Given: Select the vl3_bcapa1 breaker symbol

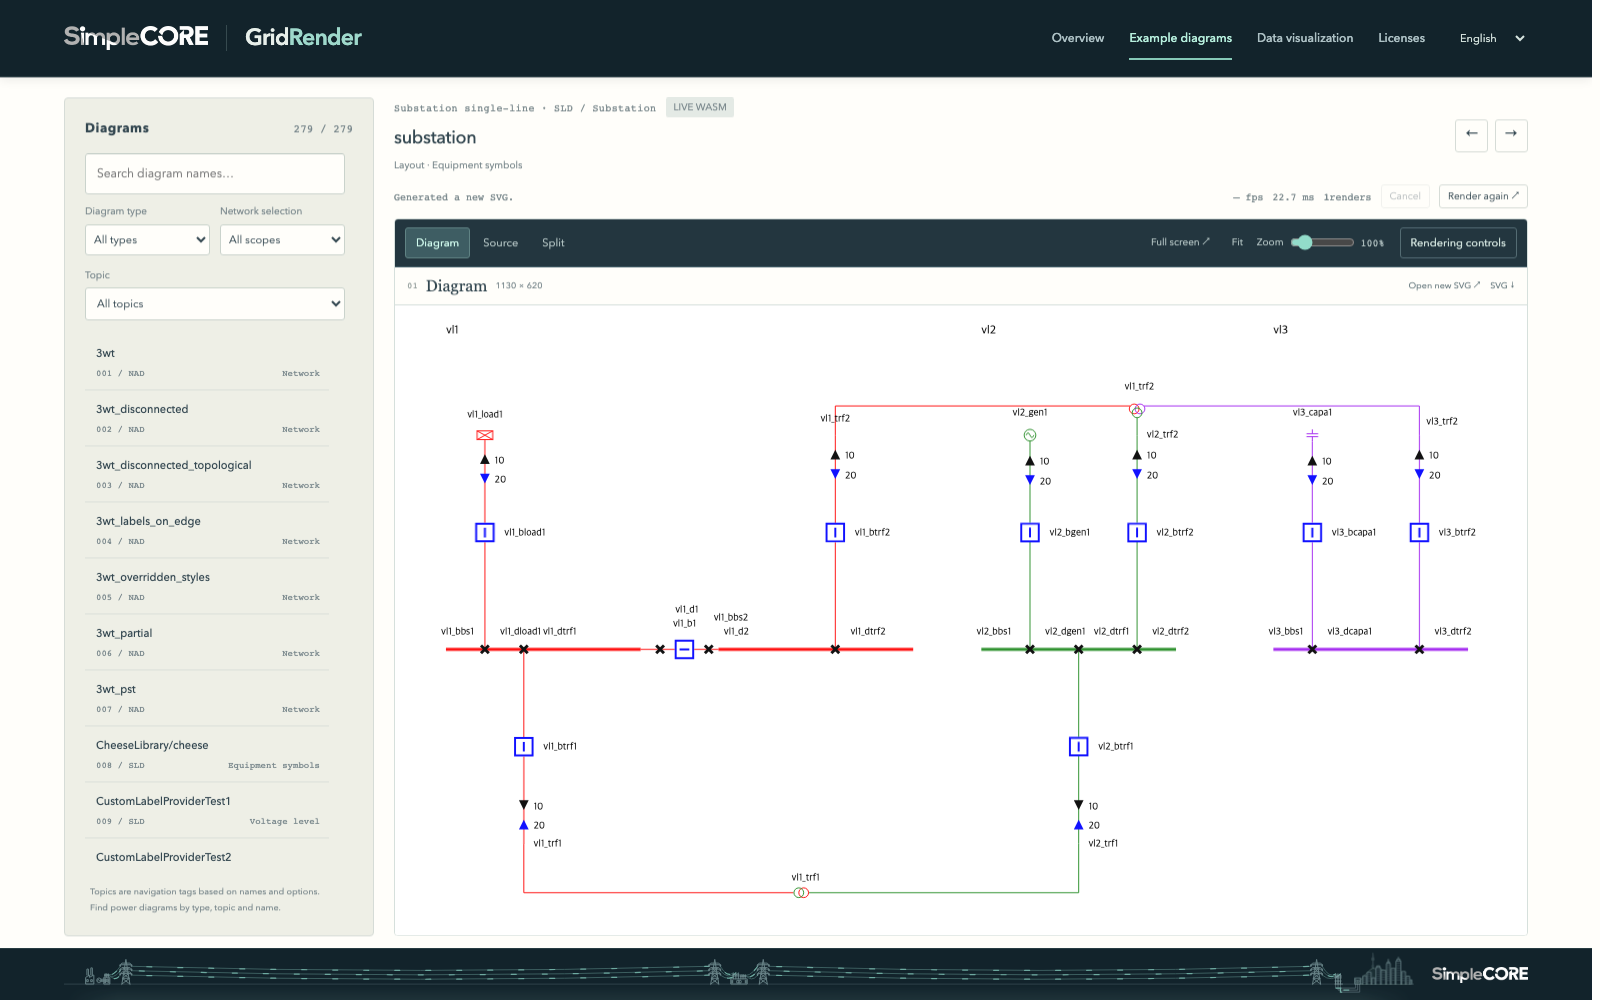Looking at the screenshot, I should click(1312, 533).
